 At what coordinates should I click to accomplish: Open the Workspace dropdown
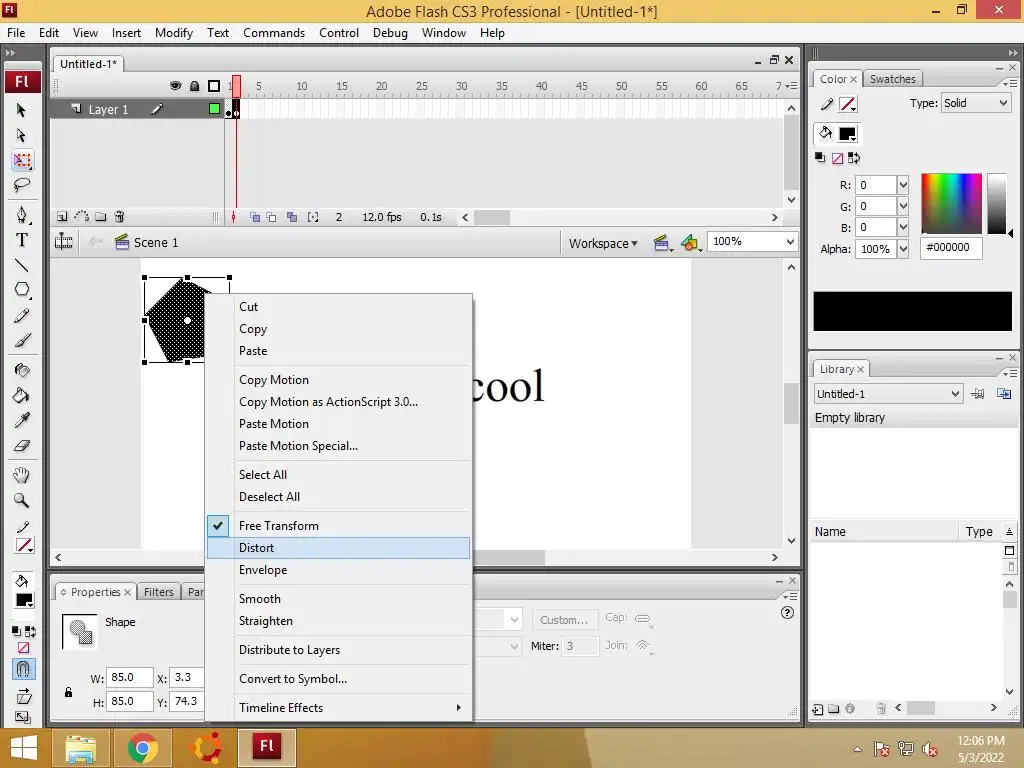(603, 244)
